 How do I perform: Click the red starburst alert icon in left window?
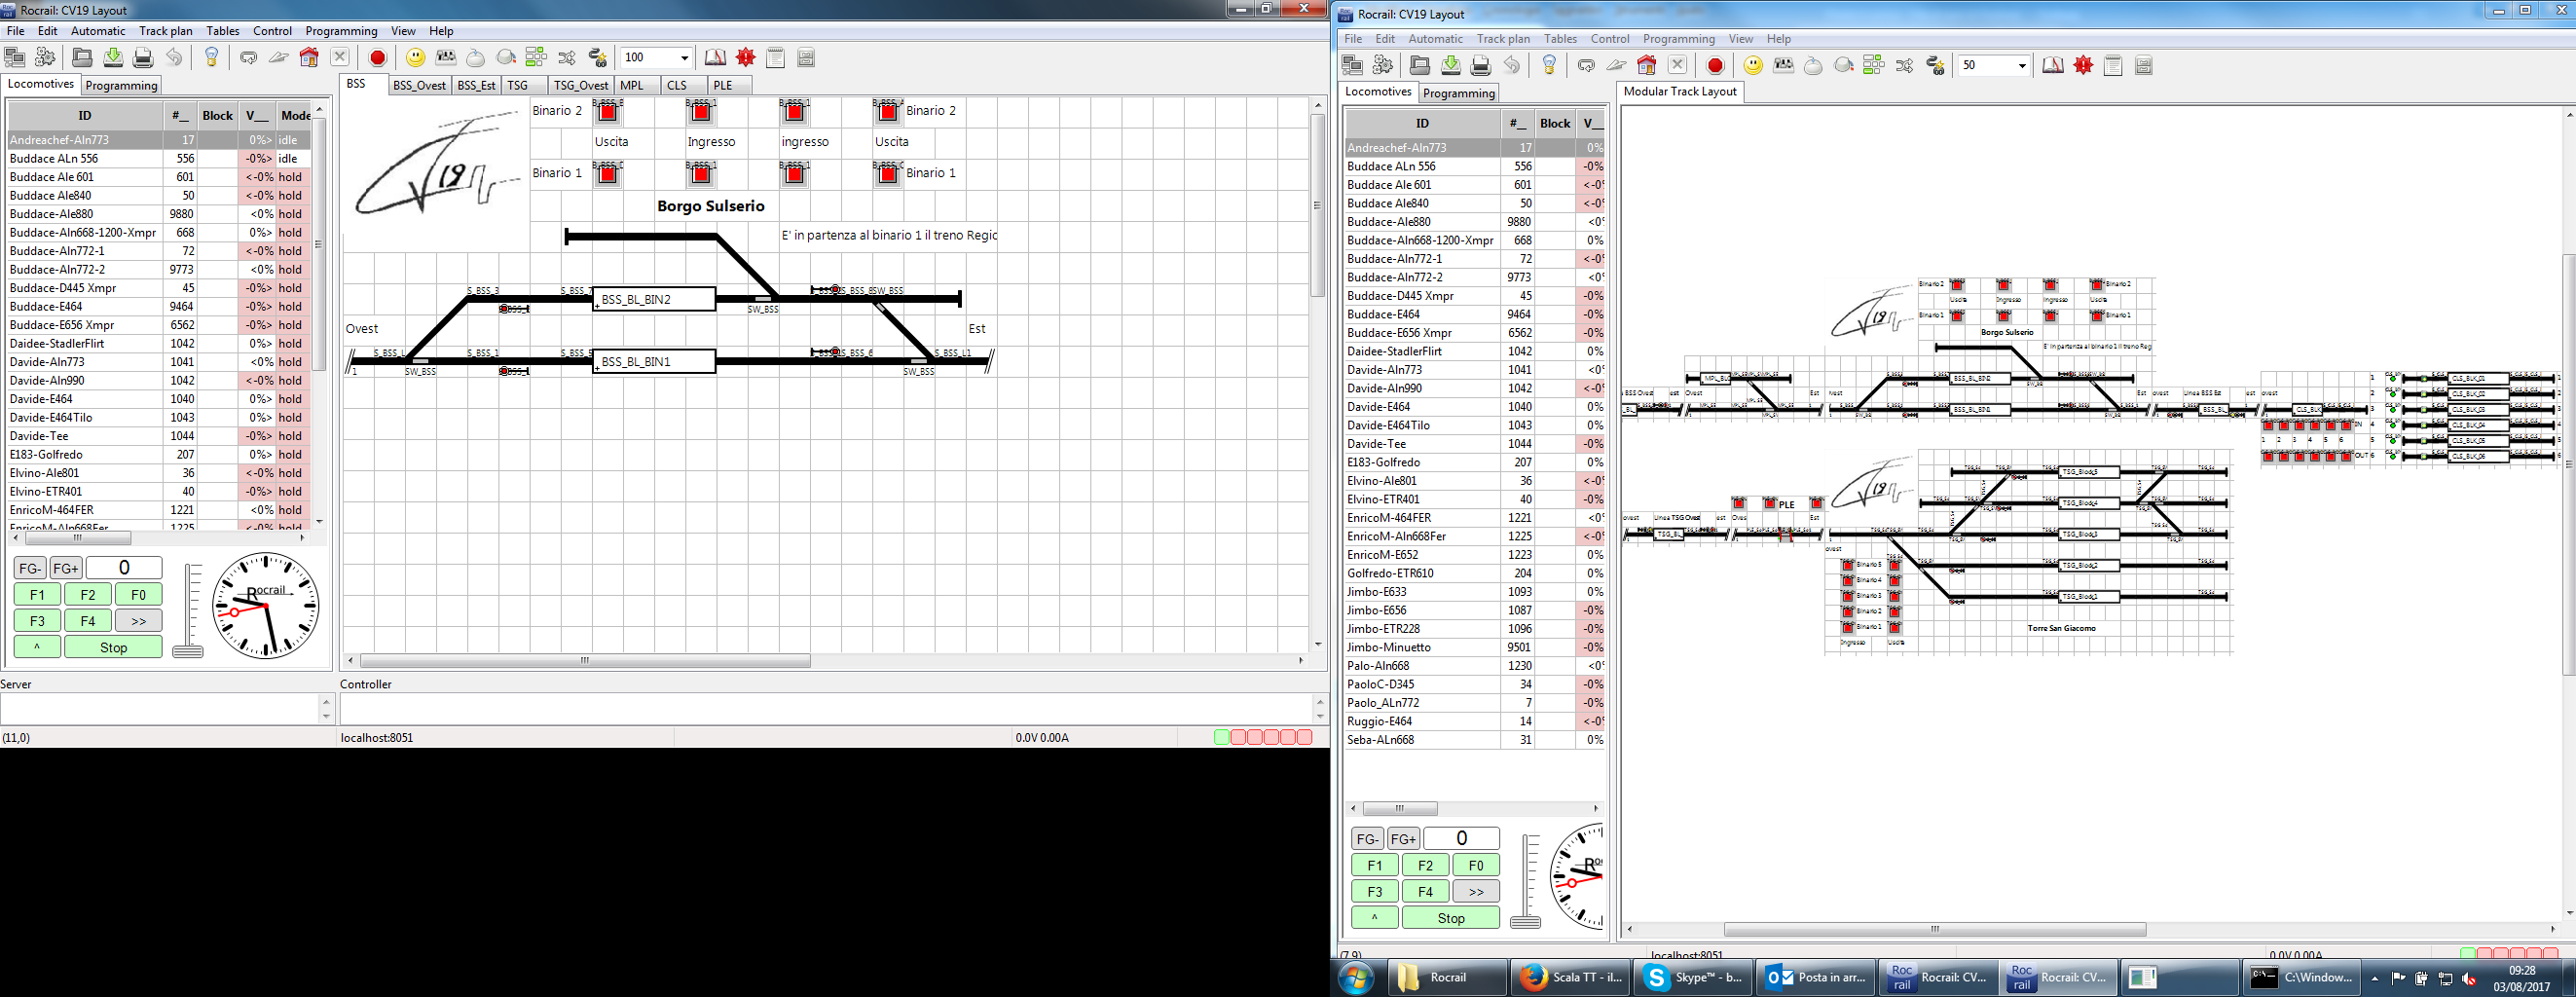pyautogui.click(x=746, y=58)
